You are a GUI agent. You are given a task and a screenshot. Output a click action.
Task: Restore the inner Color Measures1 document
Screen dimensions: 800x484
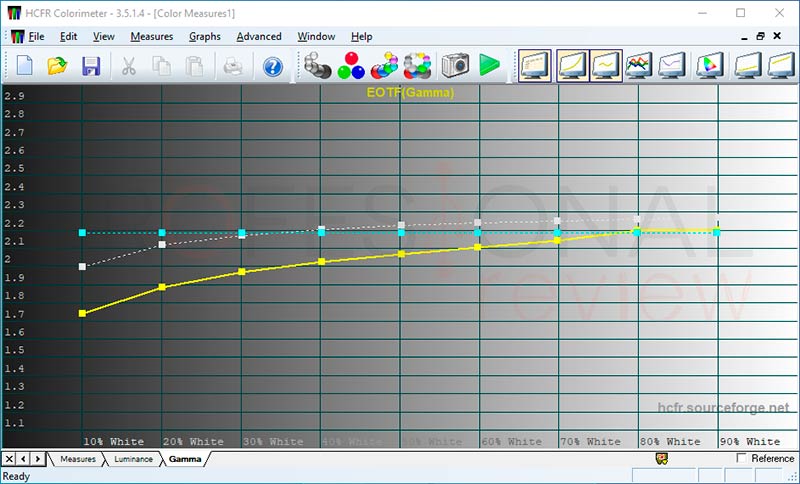pos(760,36)
